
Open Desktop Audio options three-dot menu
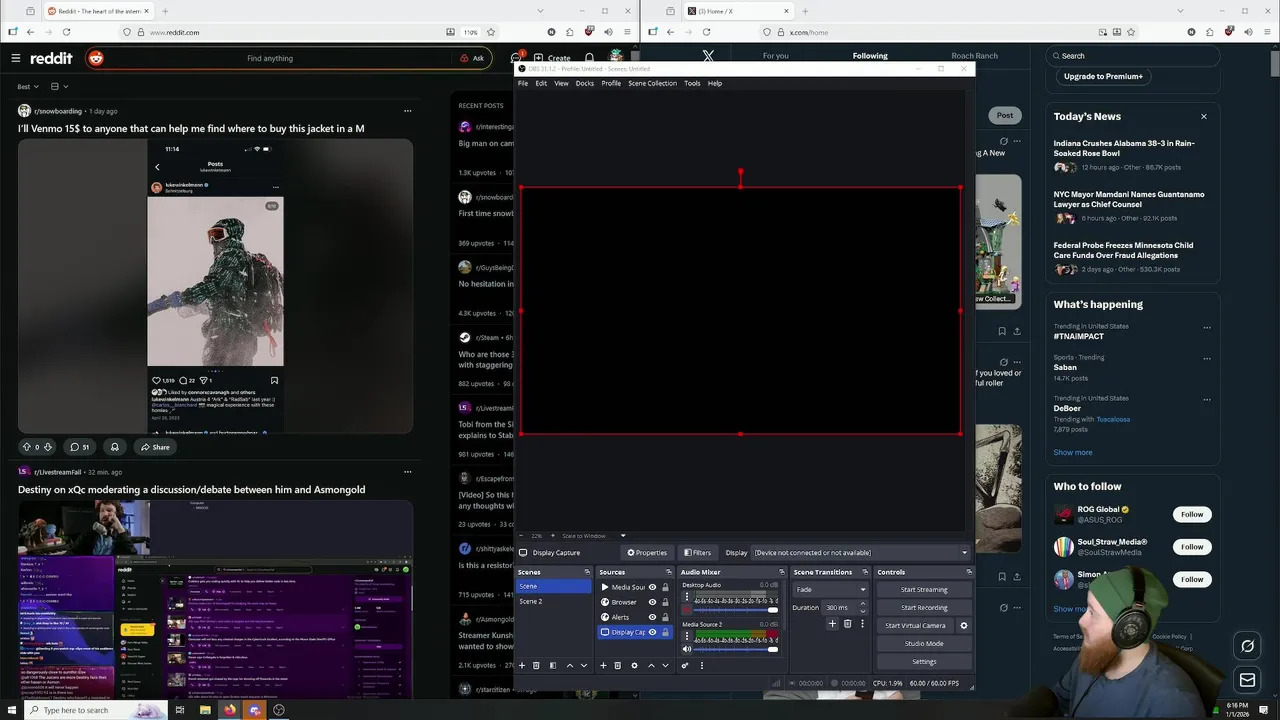(x=686, y=597)
